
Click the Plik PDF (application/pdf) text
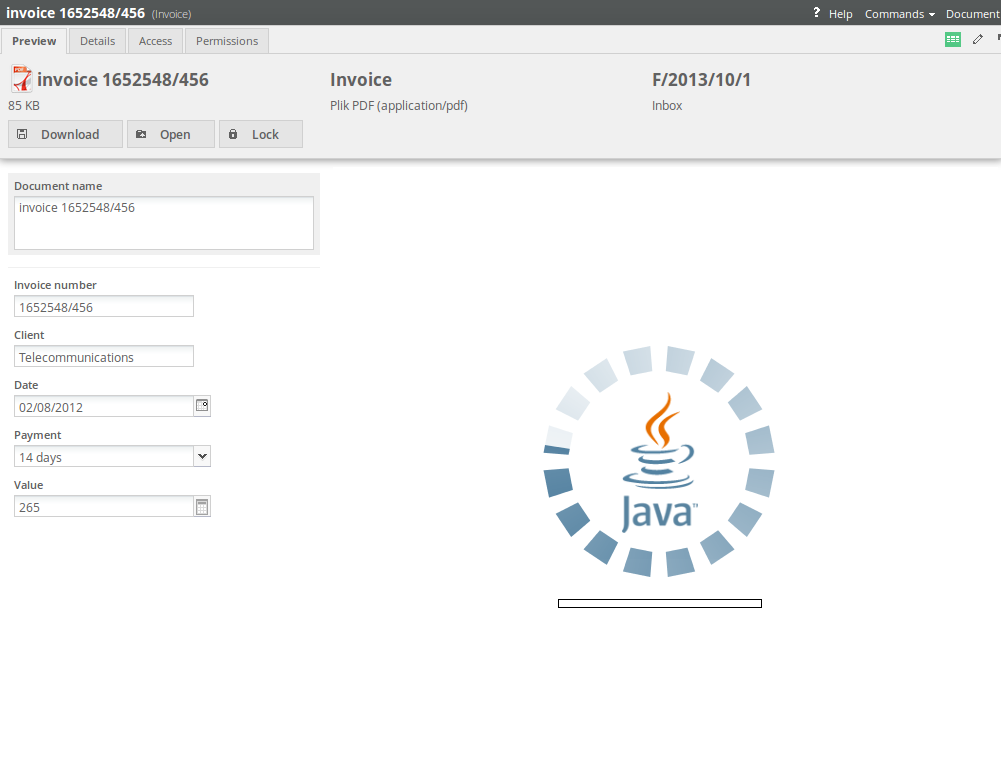point(398,105)
